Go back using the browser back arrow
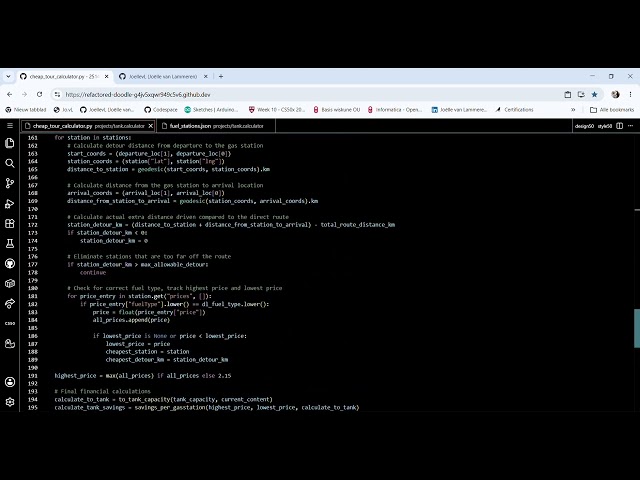Screen dimensions: 640x480 tap(9, 94)
